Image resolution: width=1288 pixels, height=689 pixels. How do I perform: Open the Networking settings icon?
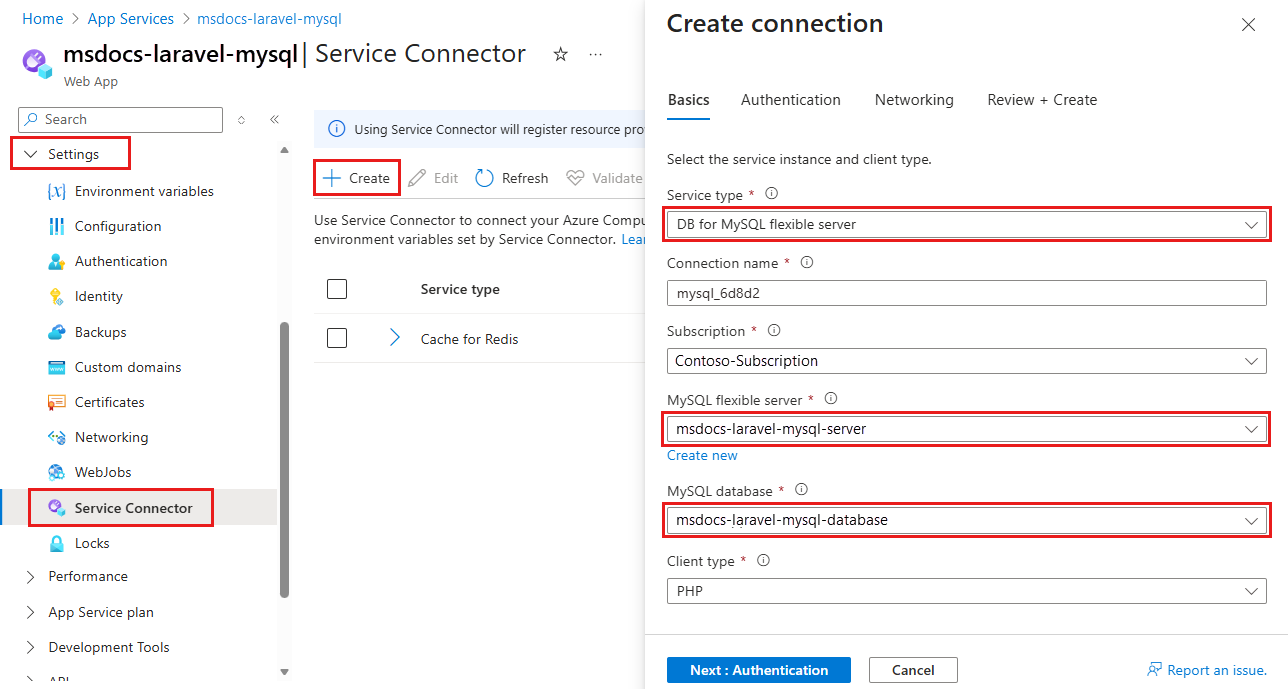point(59,437)
